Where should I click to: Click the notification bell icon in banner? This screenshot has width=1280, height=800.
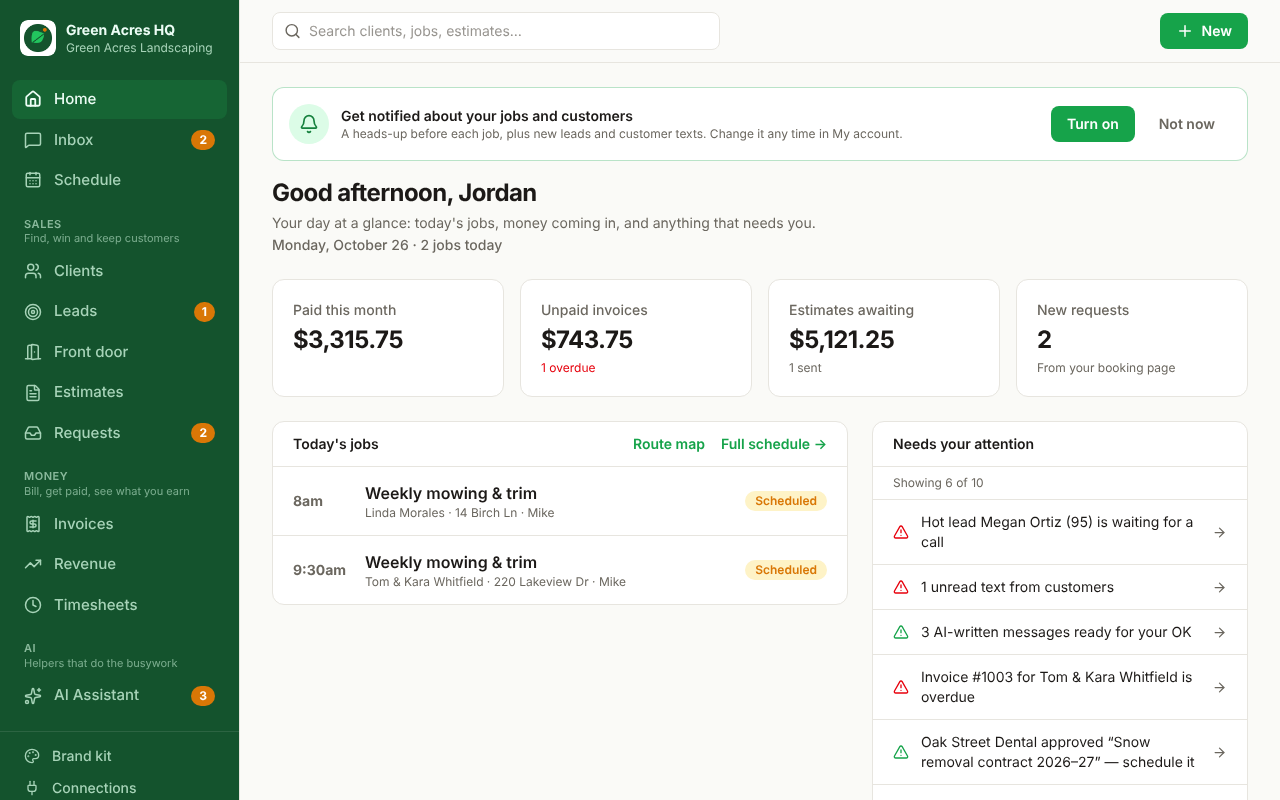[x=309, y=124]
